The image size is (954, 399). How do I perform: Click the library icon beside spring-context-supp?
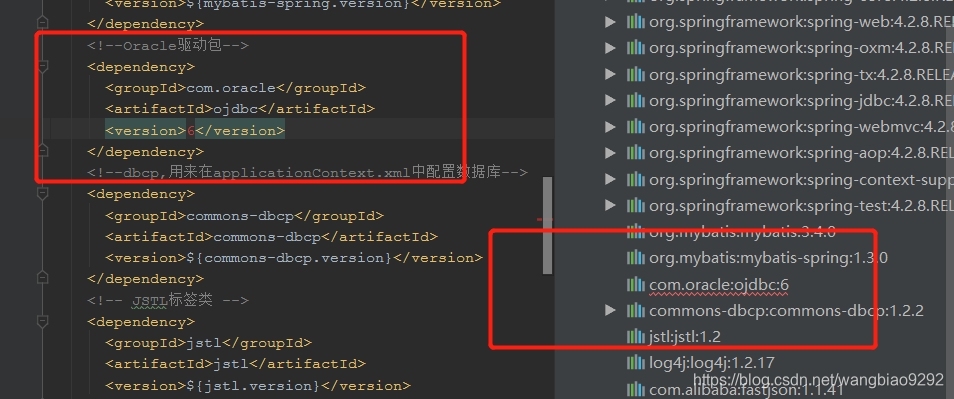635,179
